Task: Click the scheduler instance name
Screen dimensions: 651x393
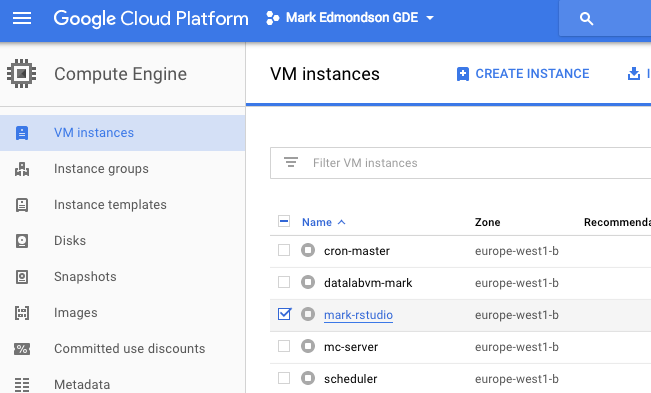Action: click(x=350, y=379)
